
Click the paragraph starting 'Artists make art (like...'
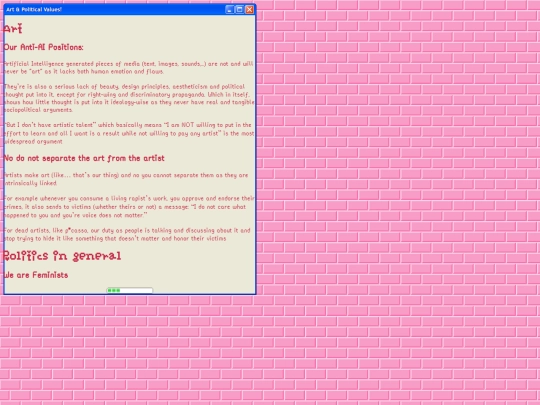(126, 179)
